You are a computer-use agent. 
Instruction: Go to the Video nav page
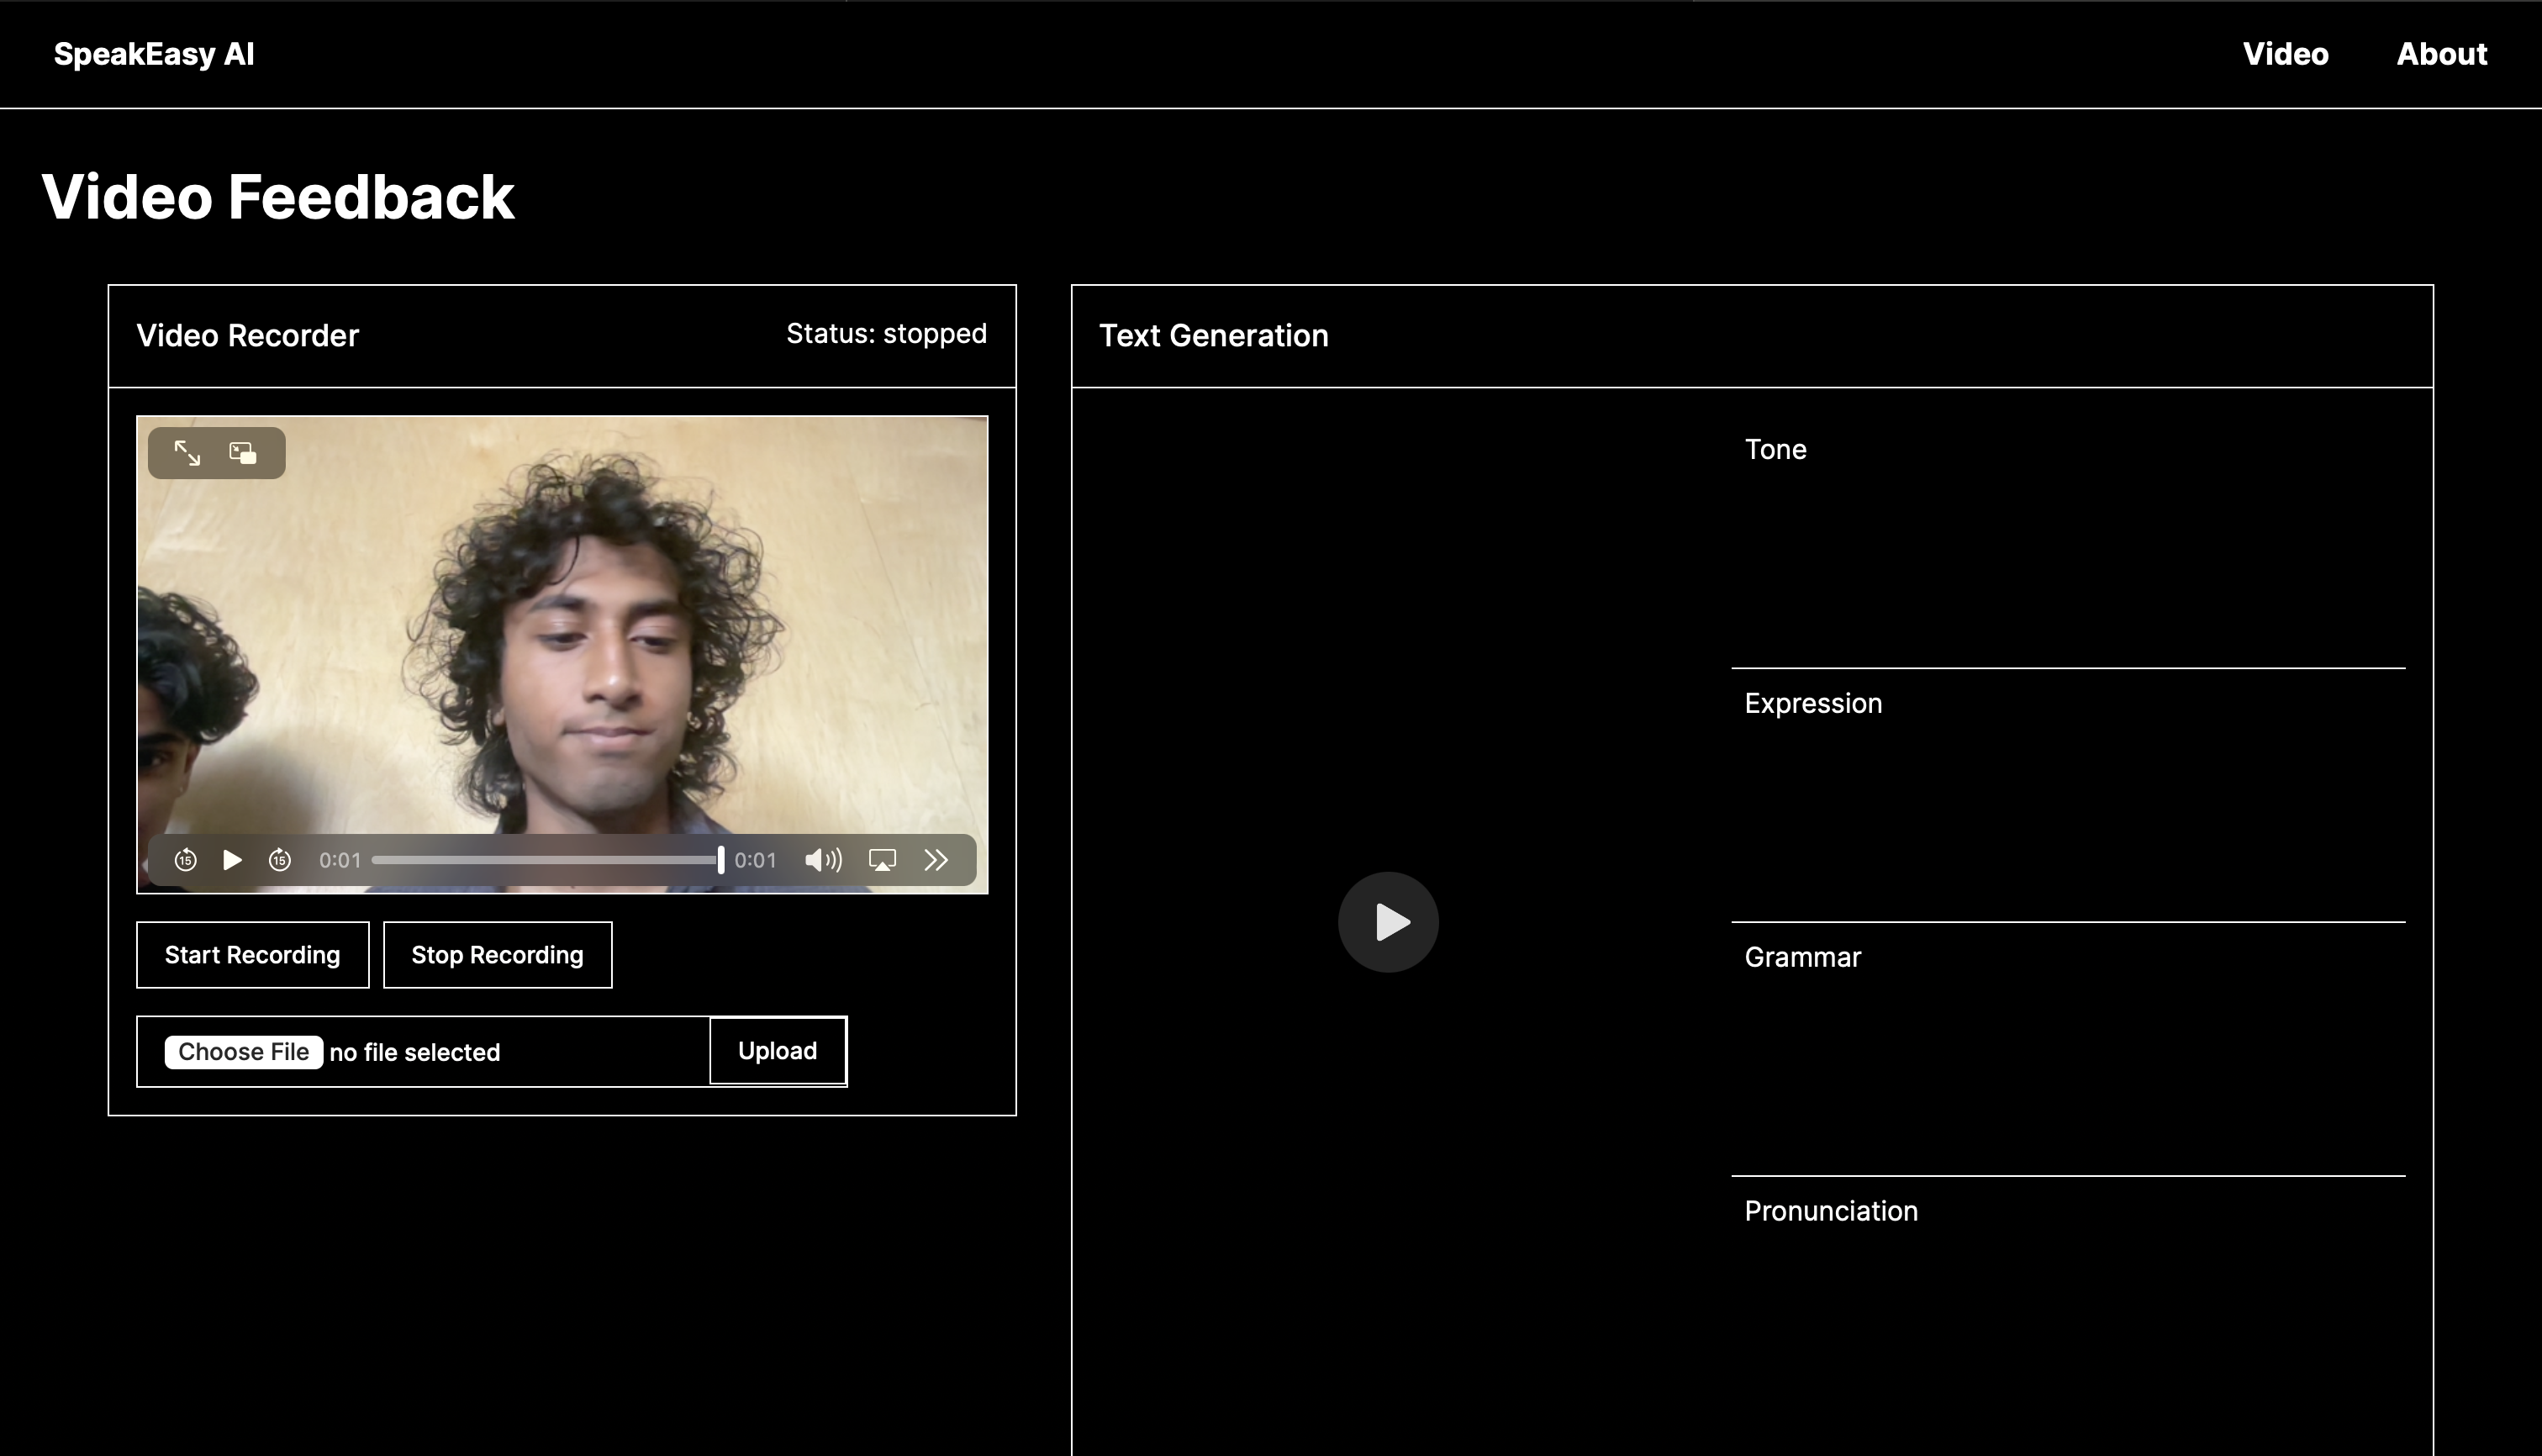coord(2285,54)
